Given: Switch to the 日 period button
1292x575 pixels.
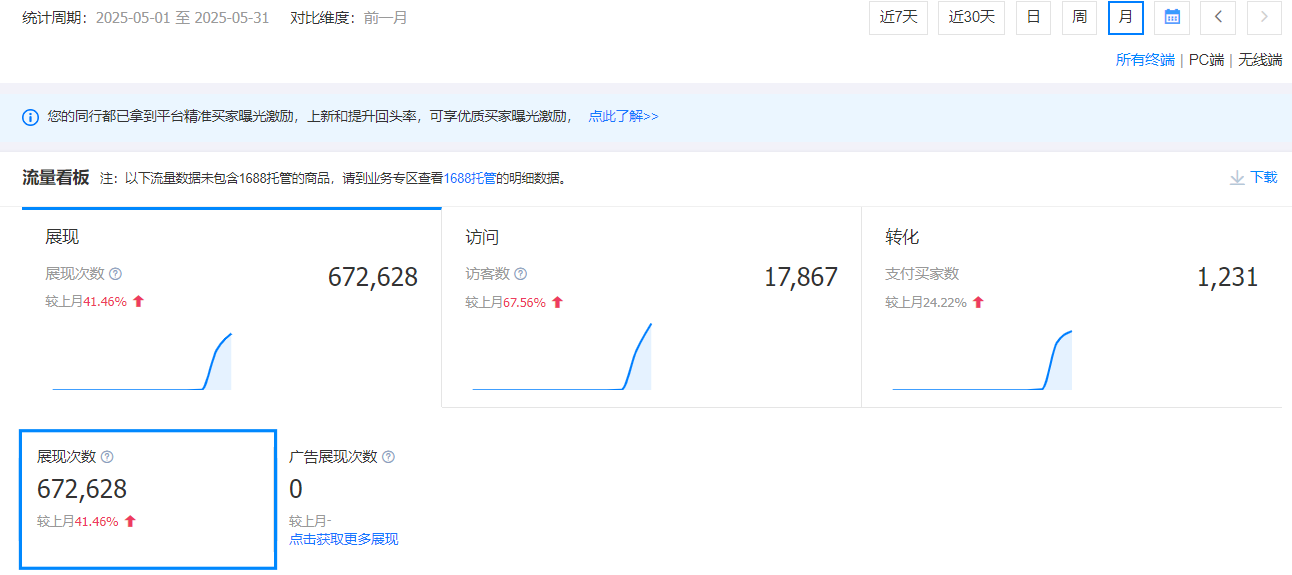Looking at the screenshot, I should (x=1033, y=17).
